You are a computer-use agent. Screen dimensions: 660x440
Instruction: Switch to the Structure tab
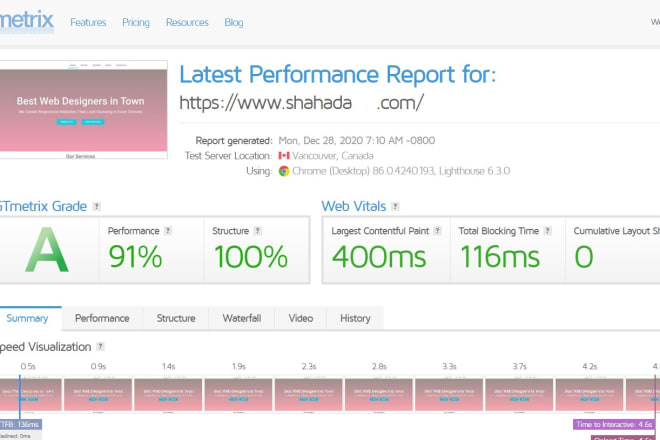click(176, 318)
